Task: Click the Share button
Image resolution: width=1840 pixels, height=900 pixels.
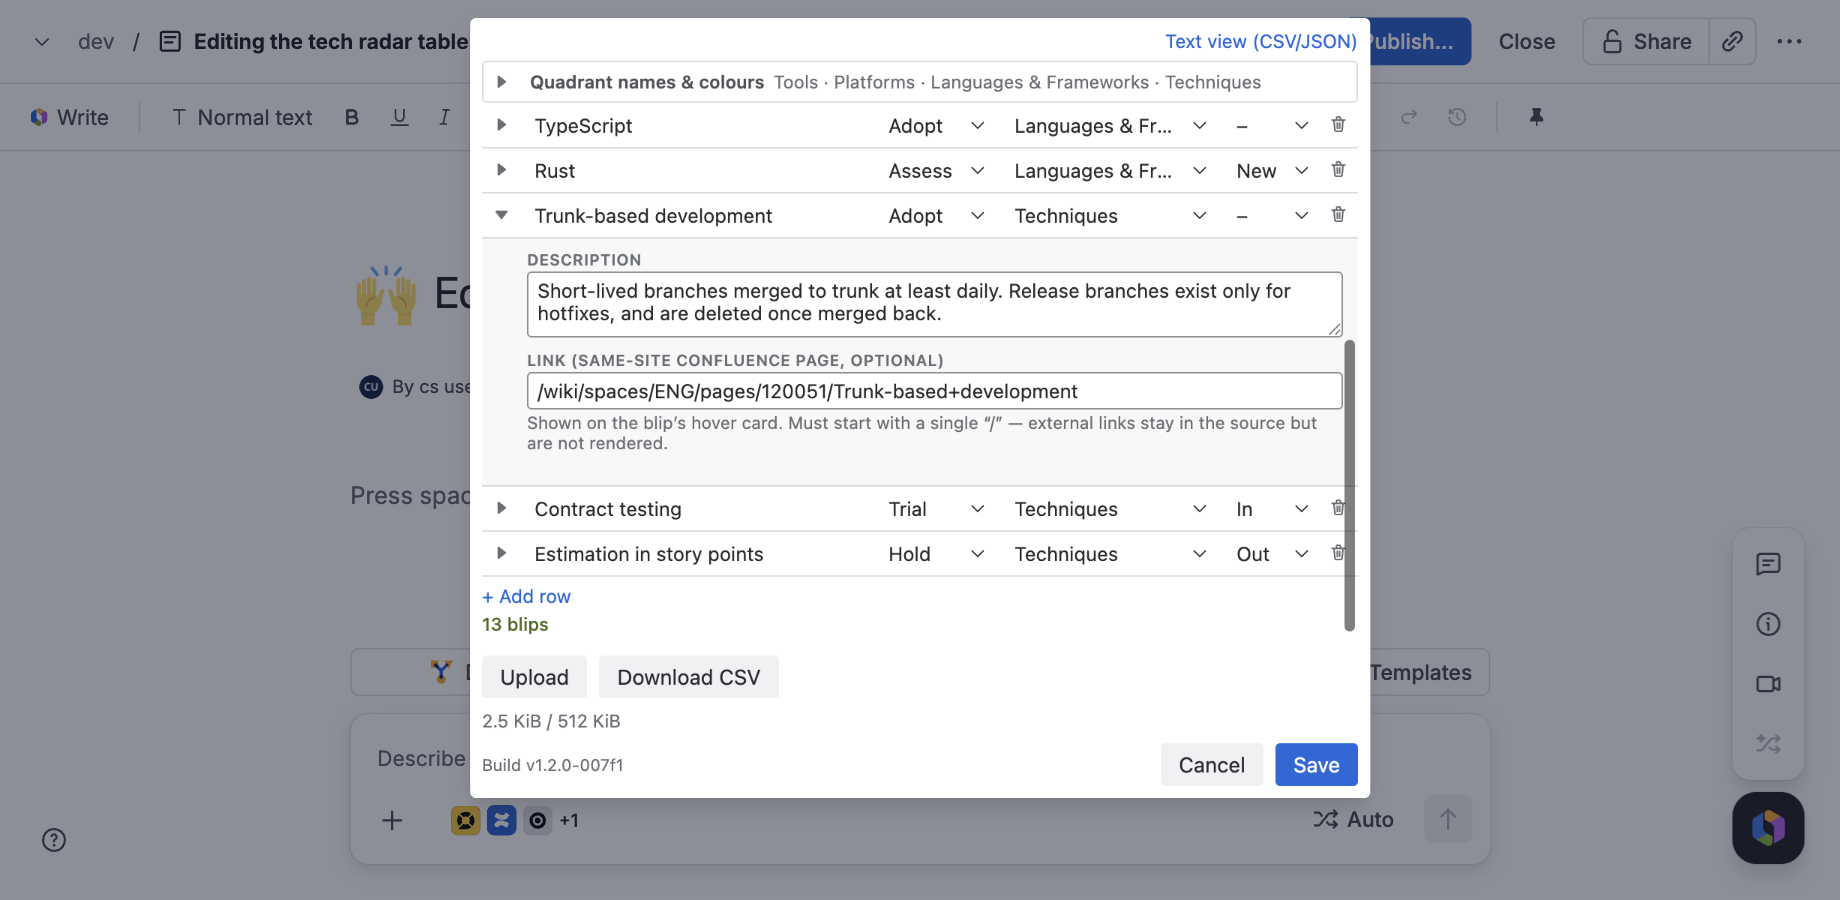Action: (x=1646, y=42)
